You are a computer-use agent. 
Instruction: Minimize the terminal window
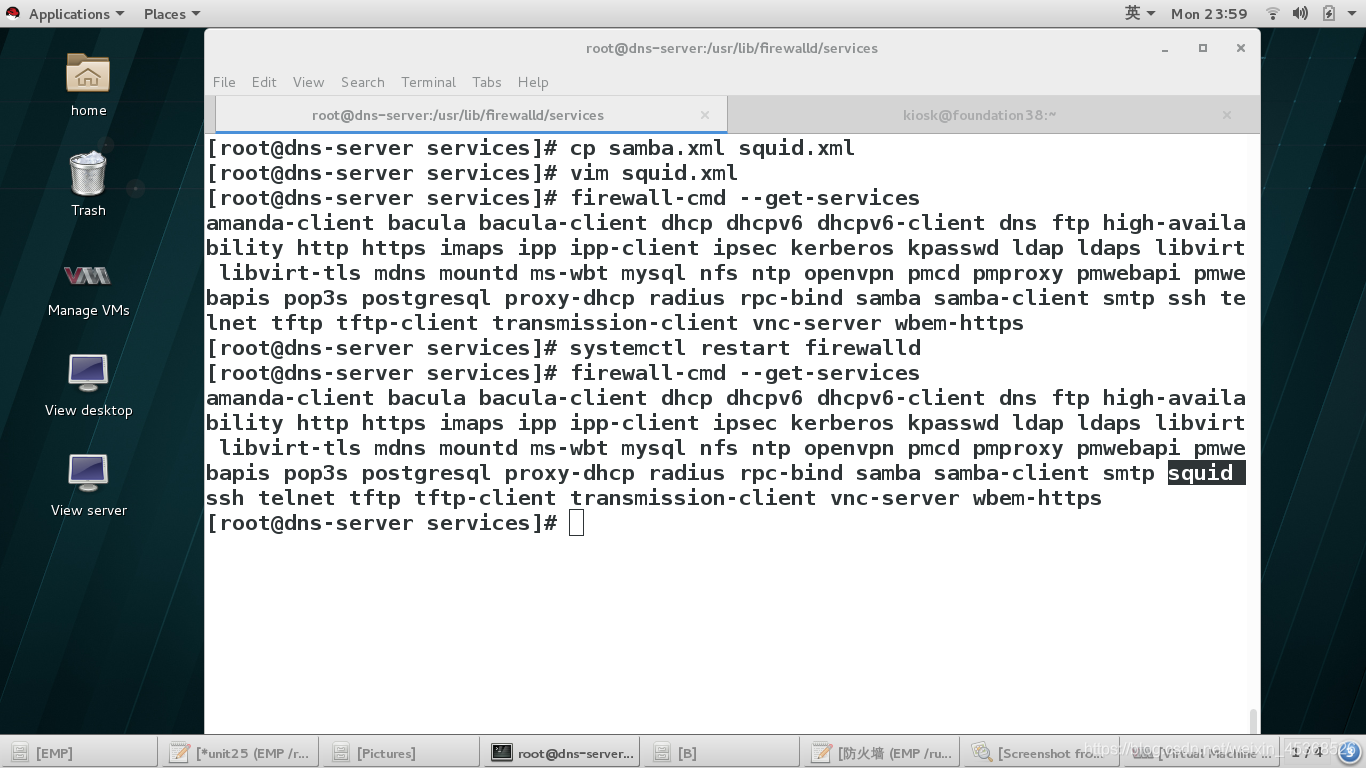click(x=1165, y=48)
